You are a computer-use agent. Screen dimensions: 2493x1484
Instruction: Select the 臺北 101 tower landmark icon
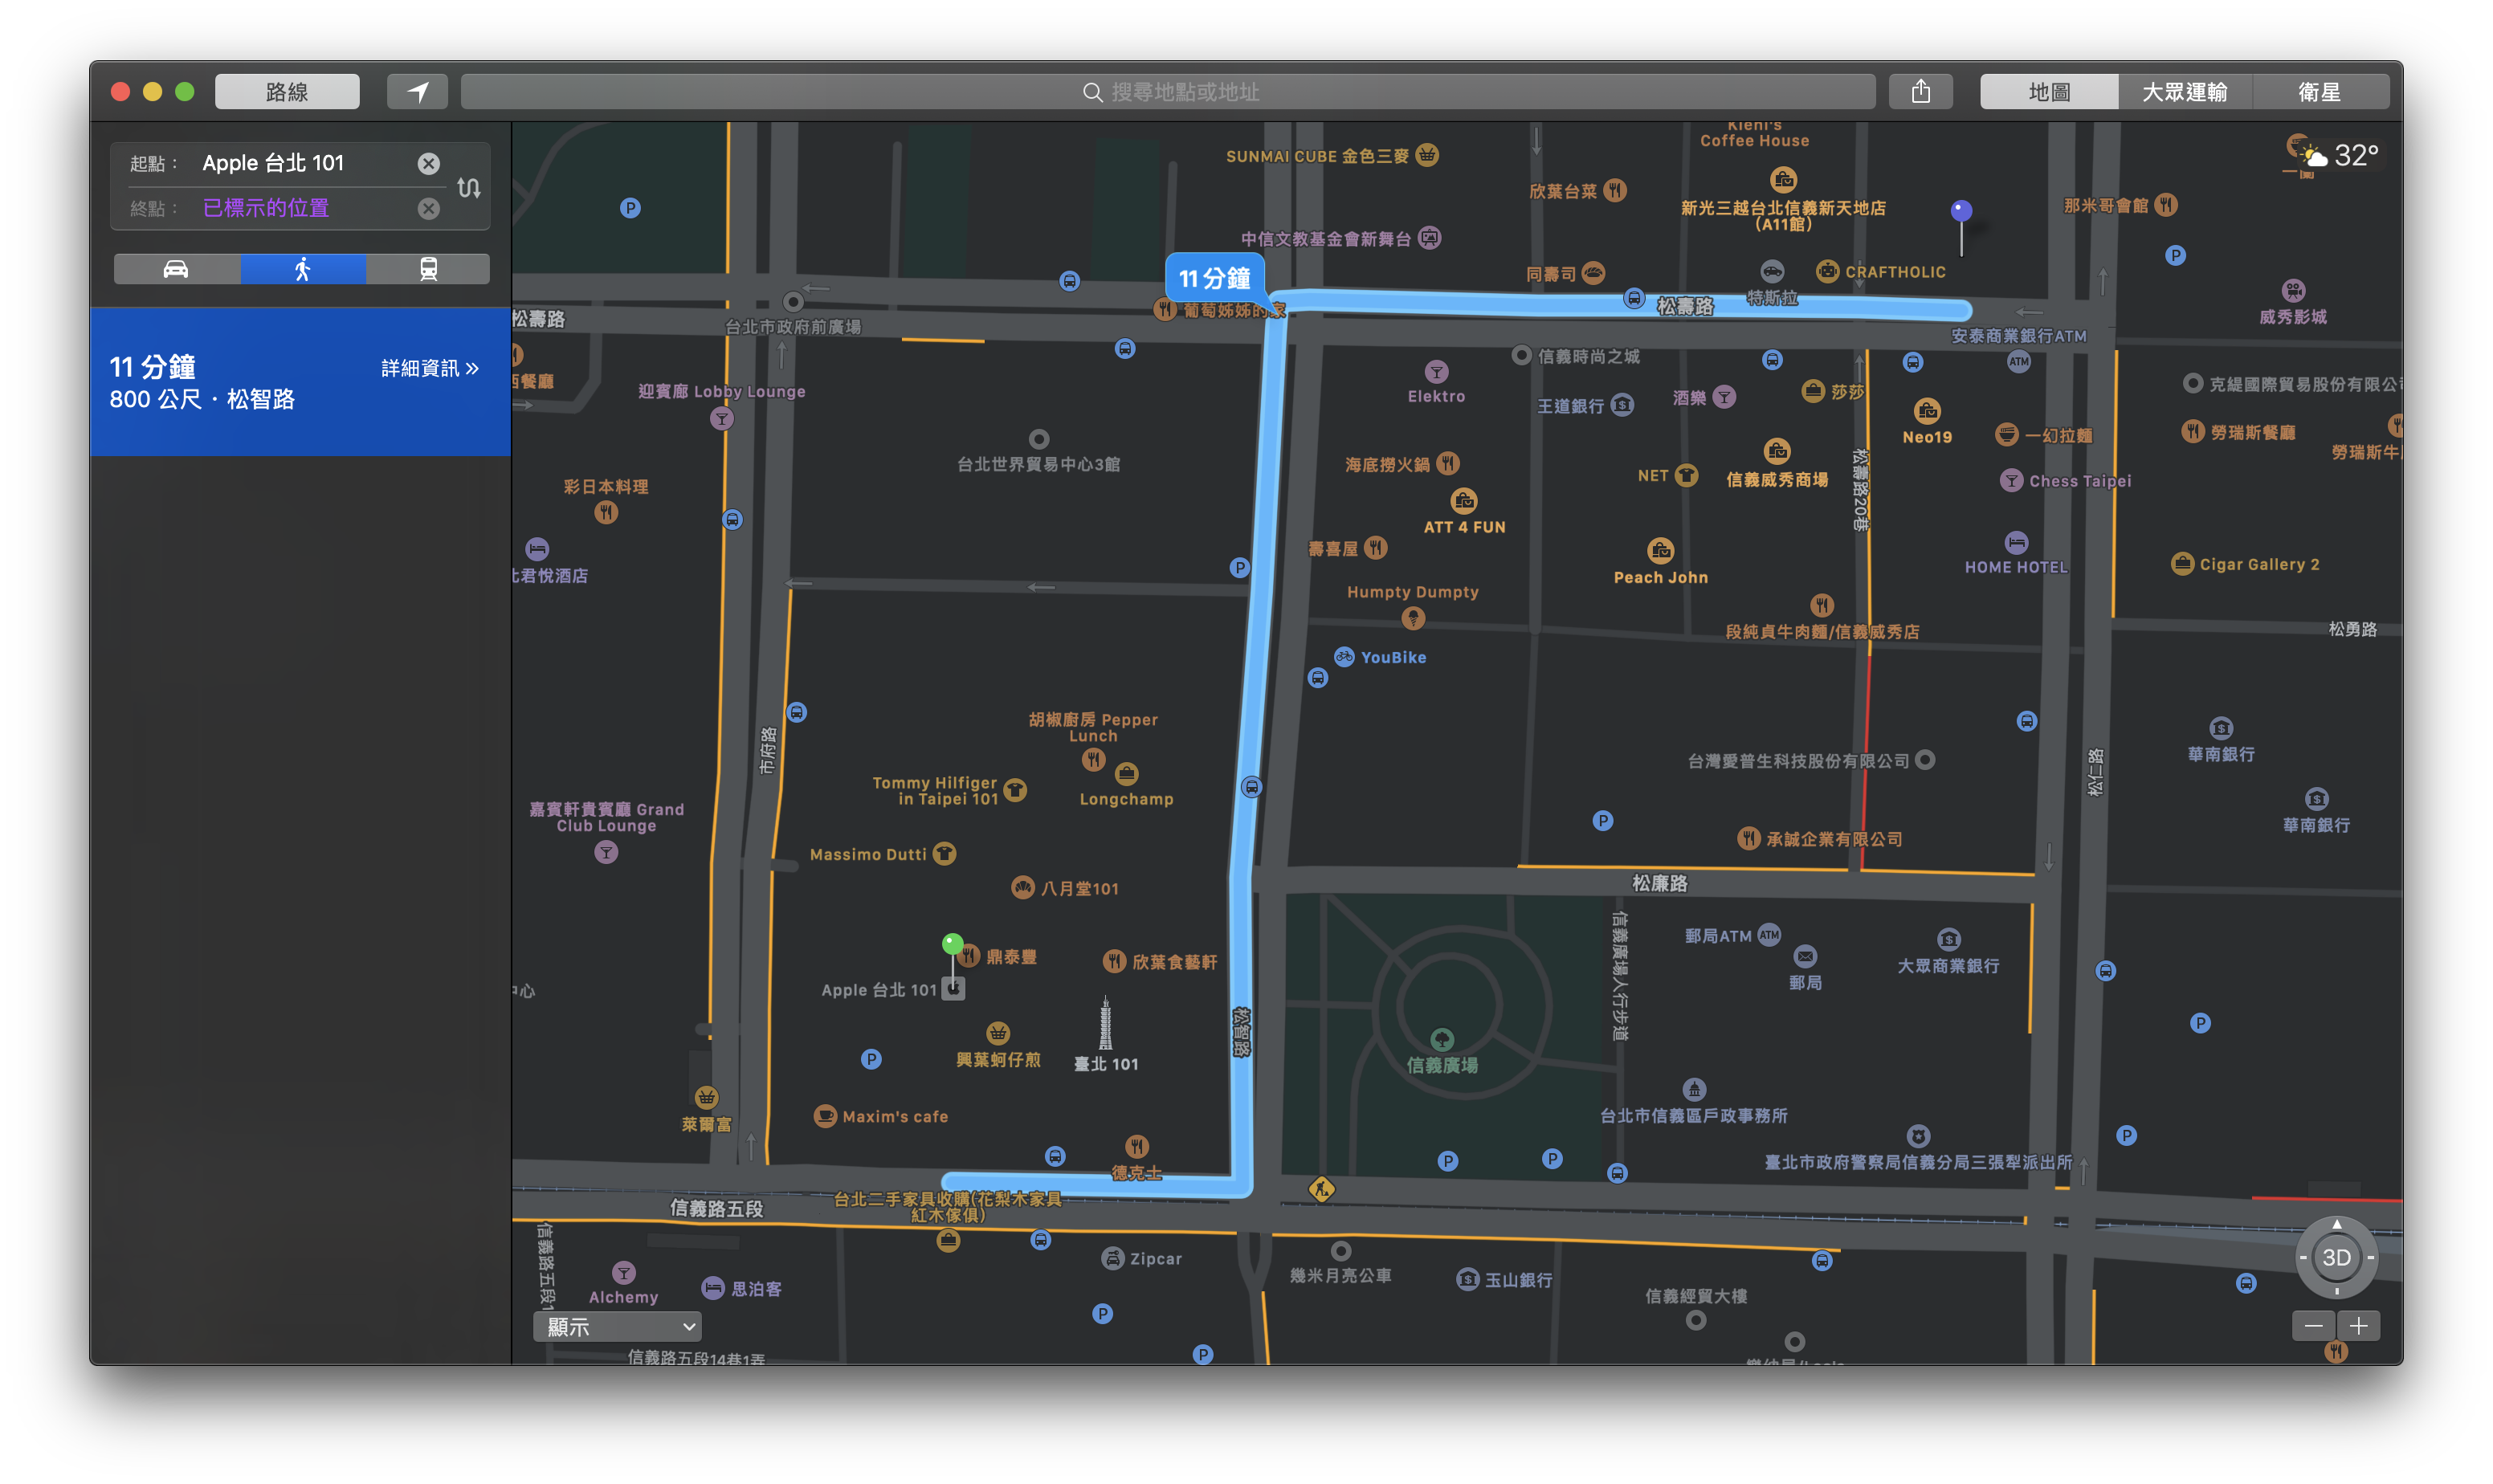click(1105, 1023)
